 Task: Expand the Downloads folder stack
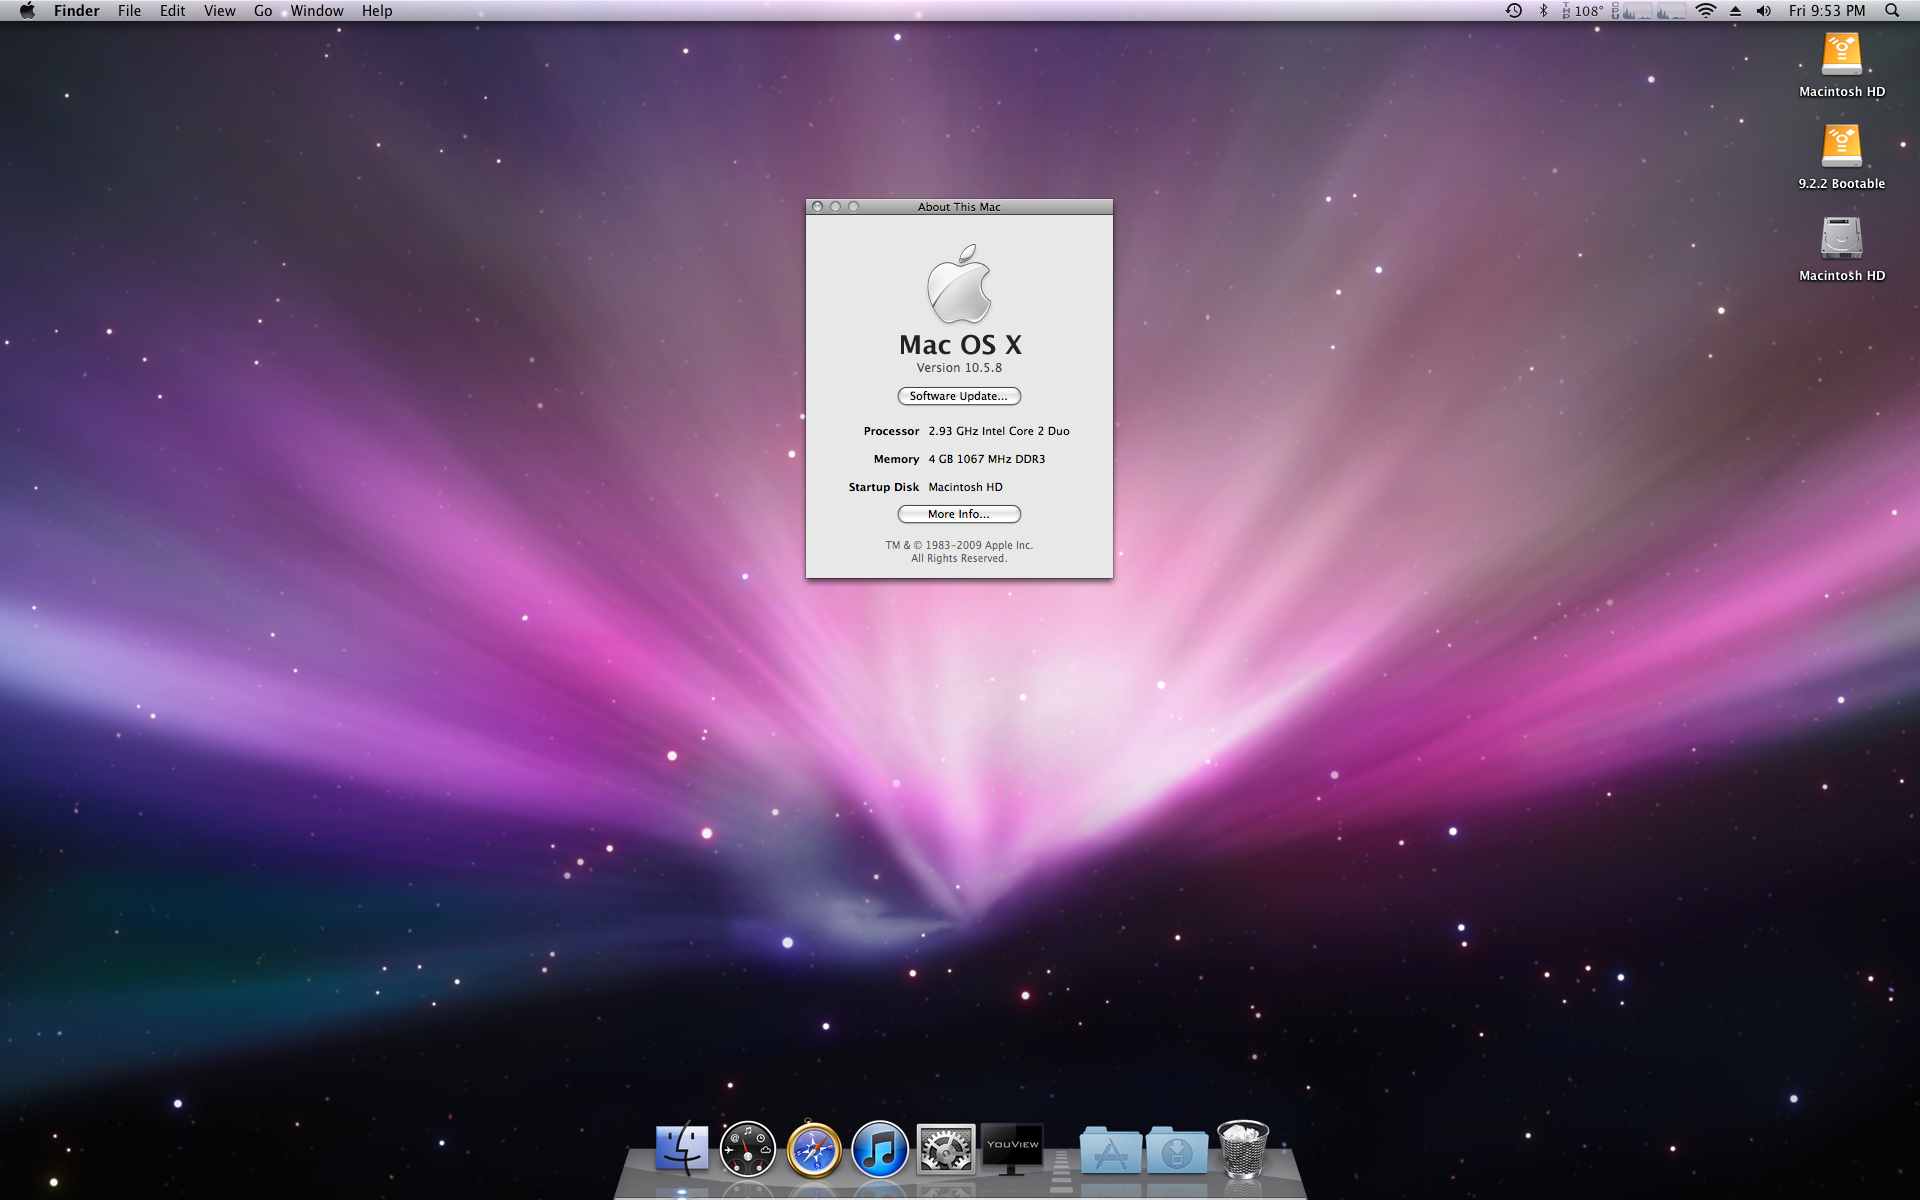1176,1152
